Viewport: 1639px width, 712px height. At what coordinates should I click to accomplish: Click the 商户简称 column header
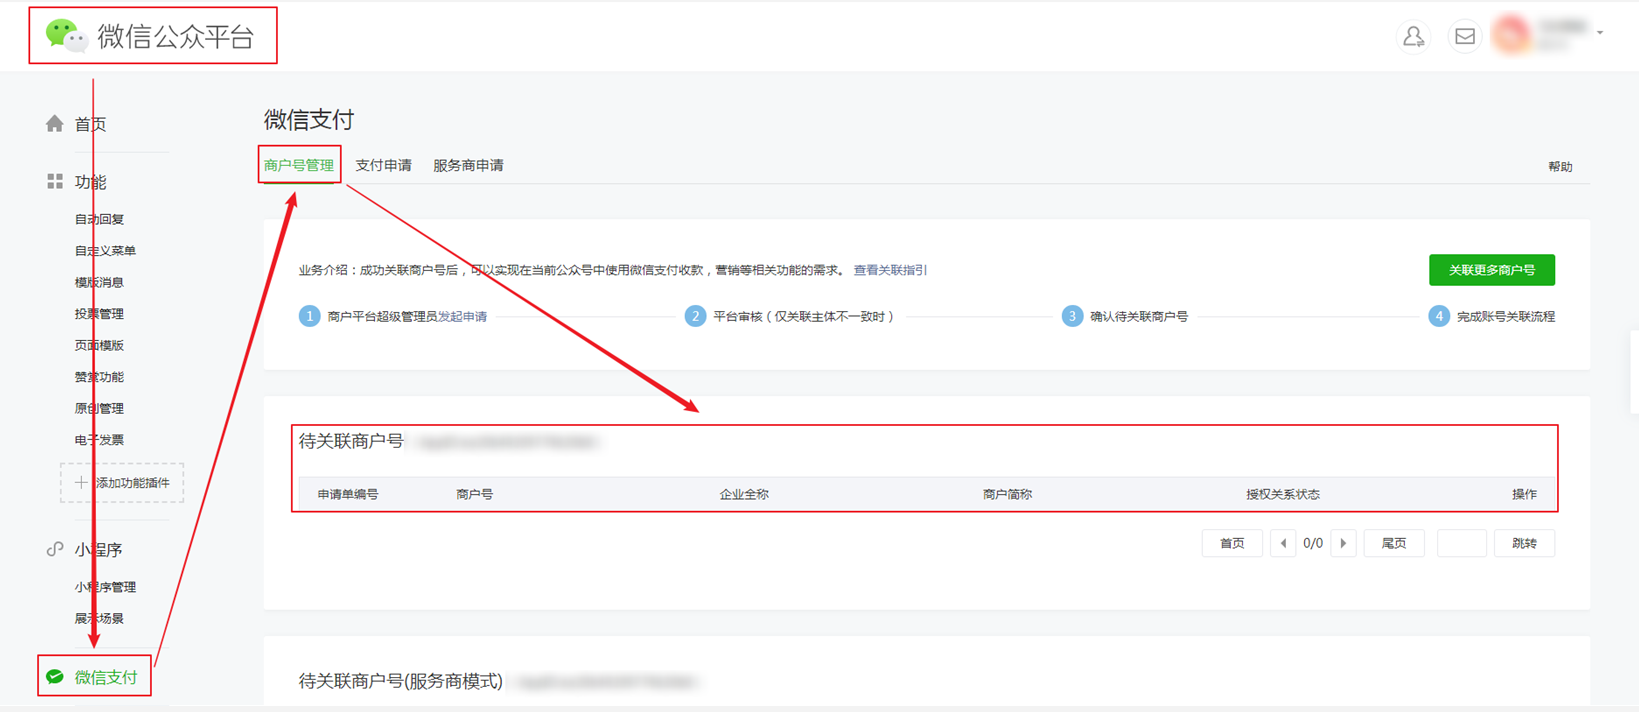click(x=1007, y=494)
